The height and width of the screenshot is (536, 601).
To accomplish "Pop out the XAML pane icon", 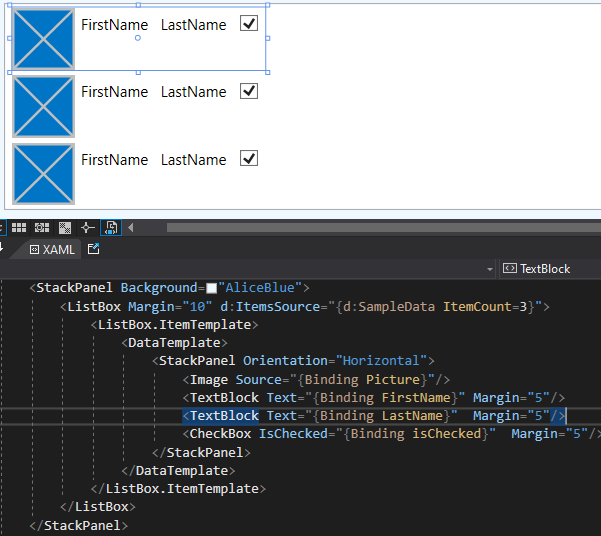I will point(93,249).
